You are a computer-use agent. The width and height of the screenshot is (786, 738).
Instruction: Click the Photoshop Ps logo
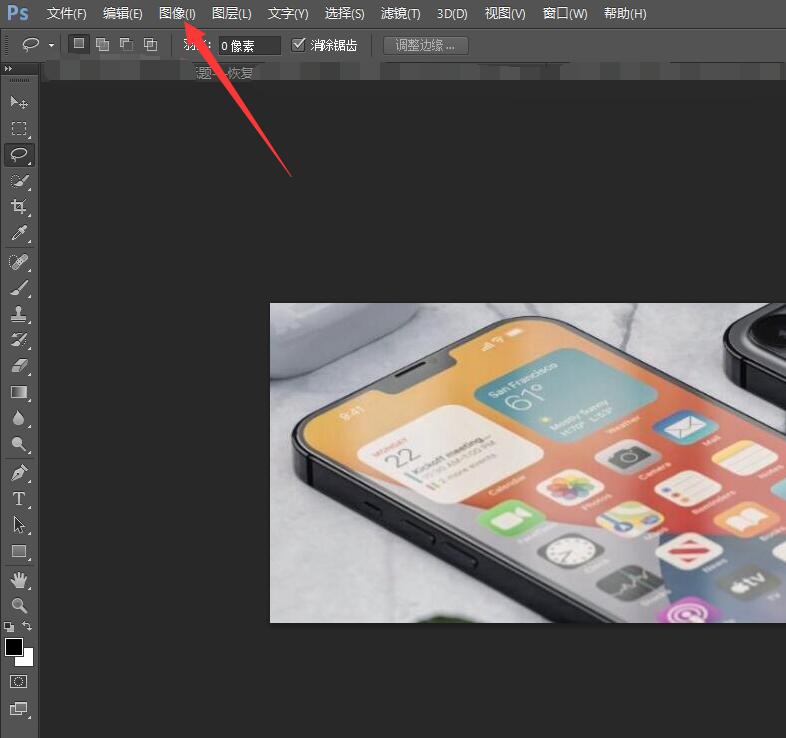pyautogui.click(x=18, y=13)
